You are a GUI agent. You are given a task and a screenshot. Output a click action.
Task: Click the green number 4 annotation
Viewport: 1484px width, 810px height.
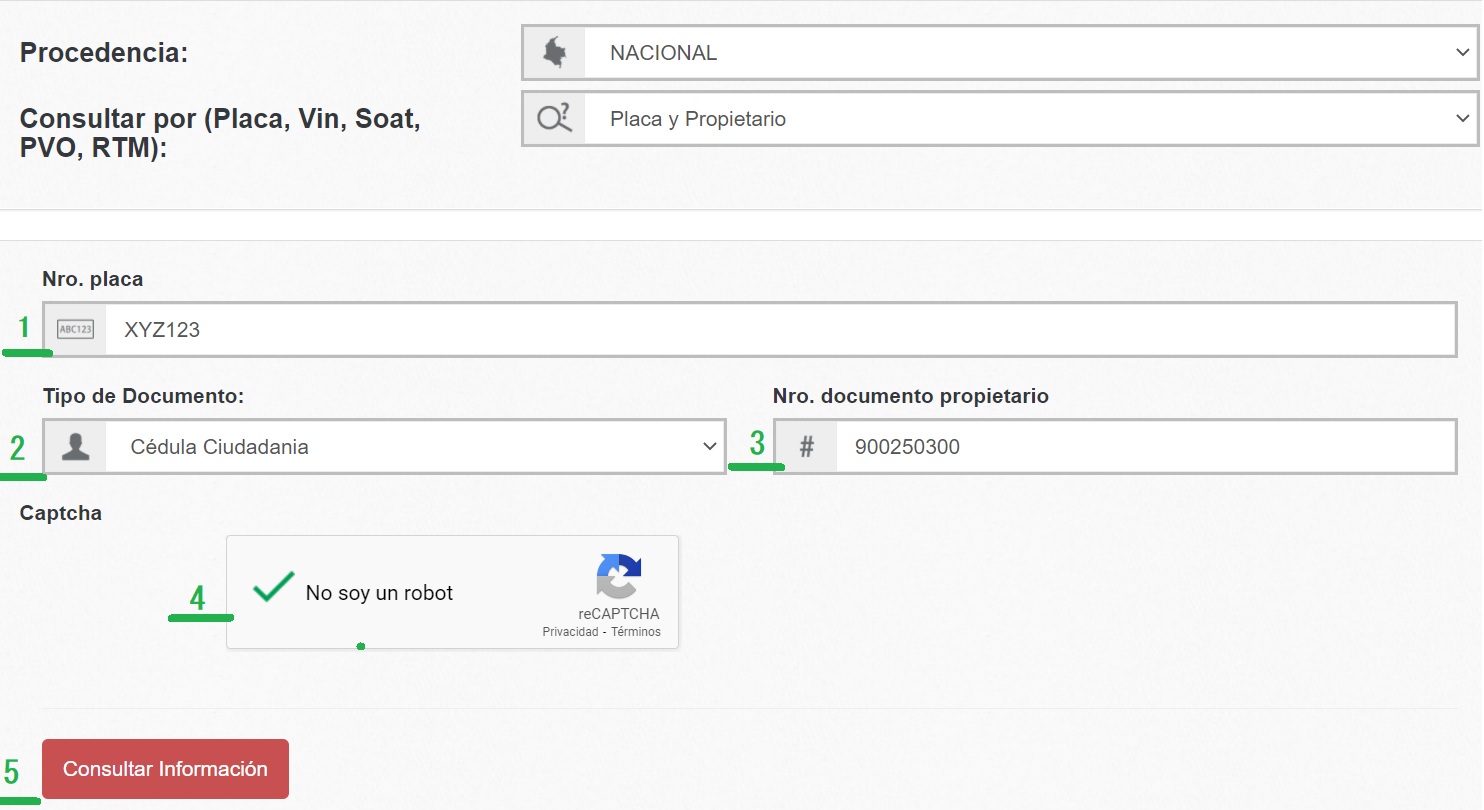(197, 598)
